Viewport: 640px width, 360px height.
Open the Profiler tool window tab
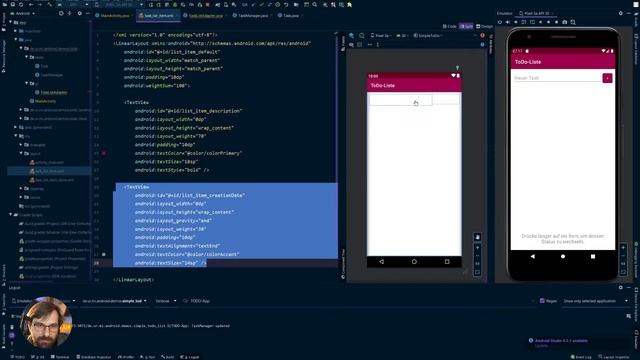[125, 357]
